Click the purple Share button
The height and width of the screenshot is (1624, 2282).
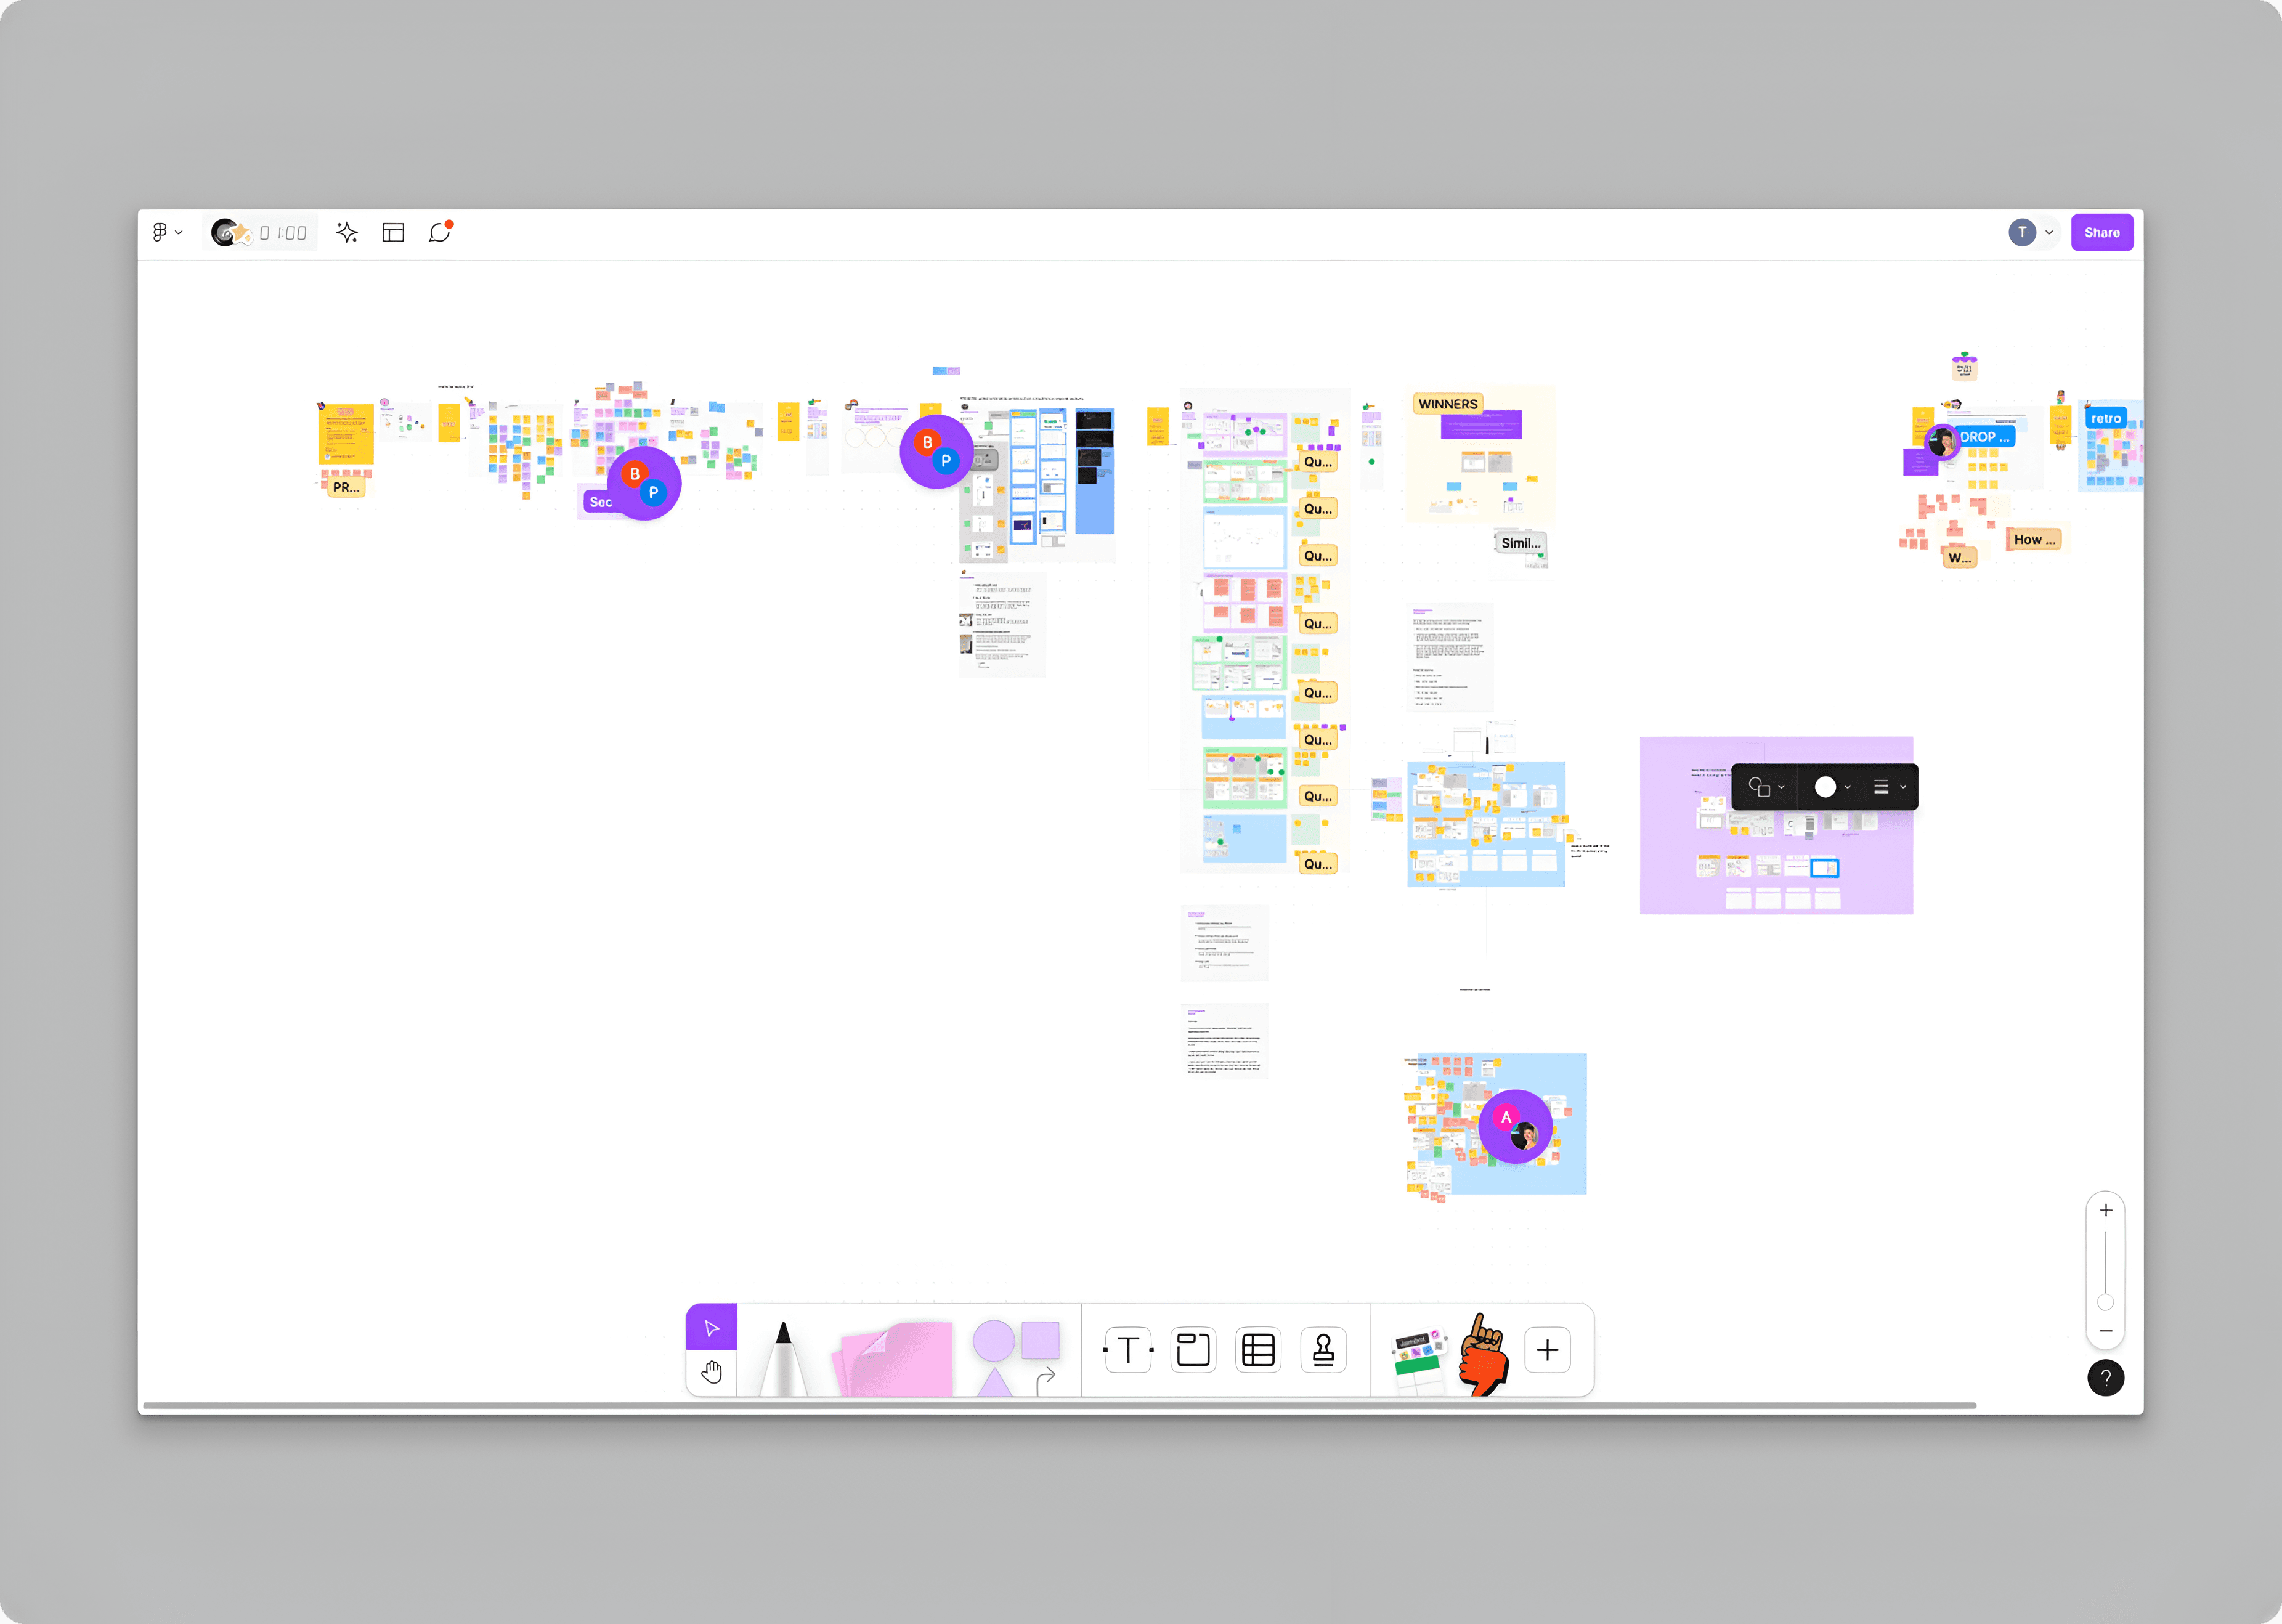[2101, 233]
